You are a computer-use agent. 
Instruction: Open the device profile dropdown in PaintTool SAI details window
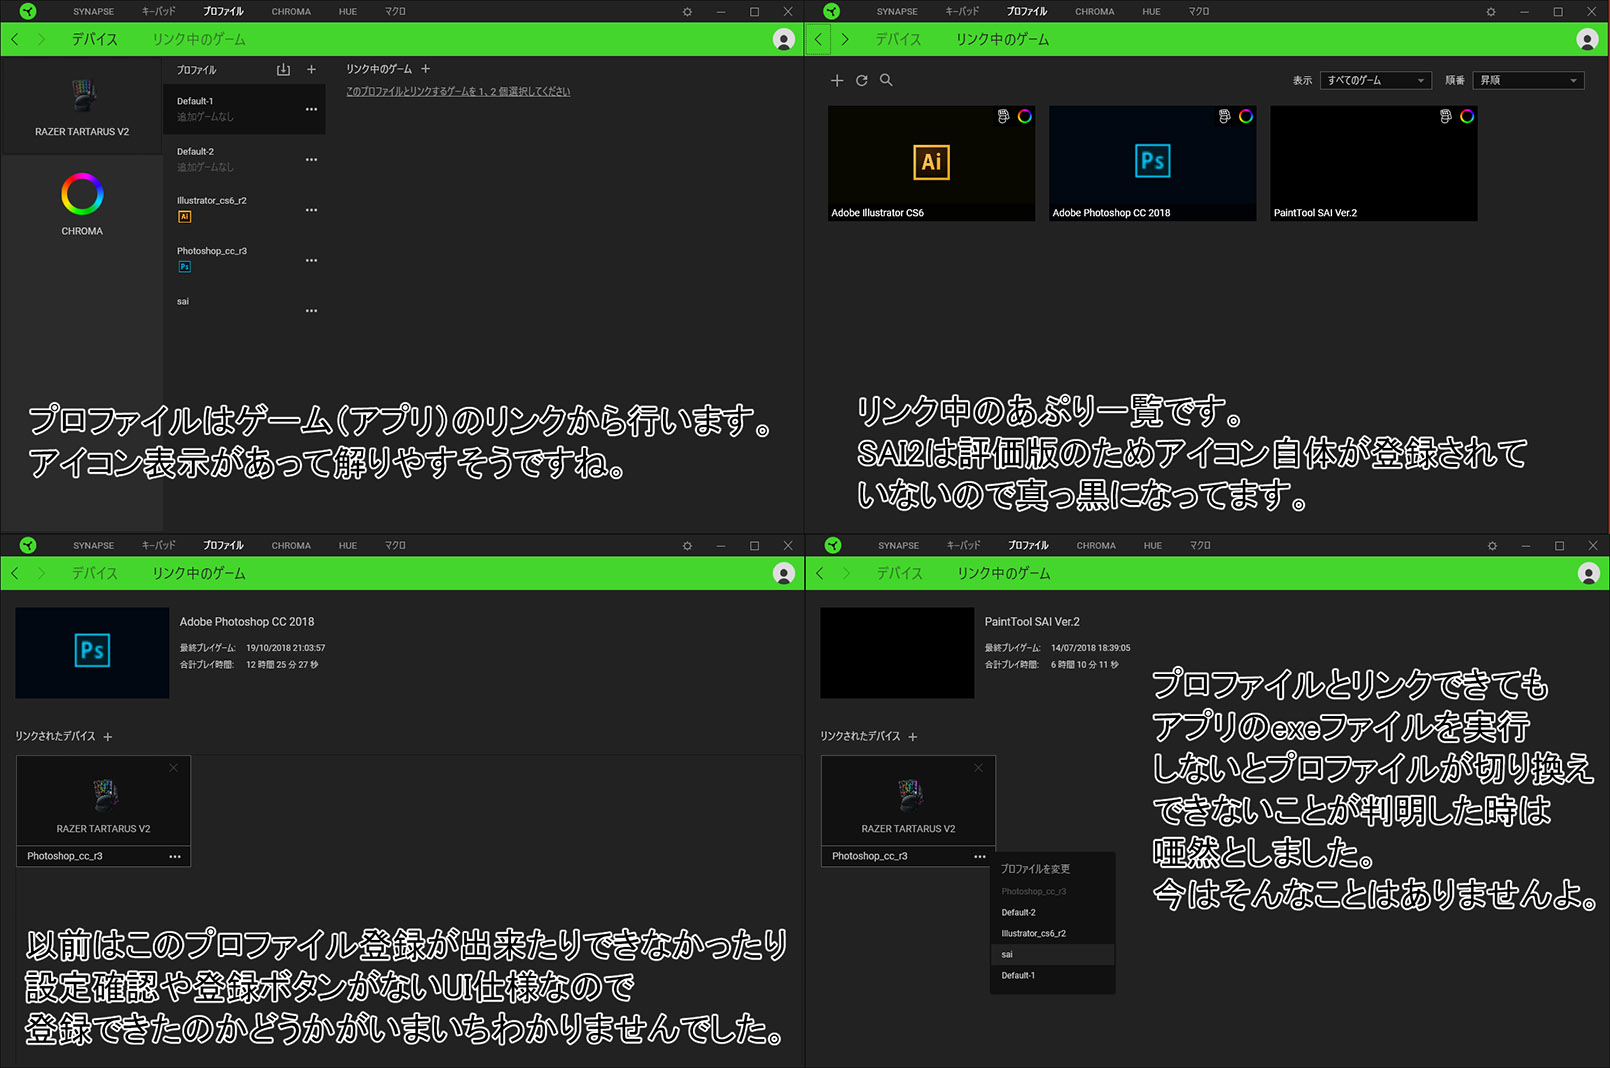tap(980, 856)
